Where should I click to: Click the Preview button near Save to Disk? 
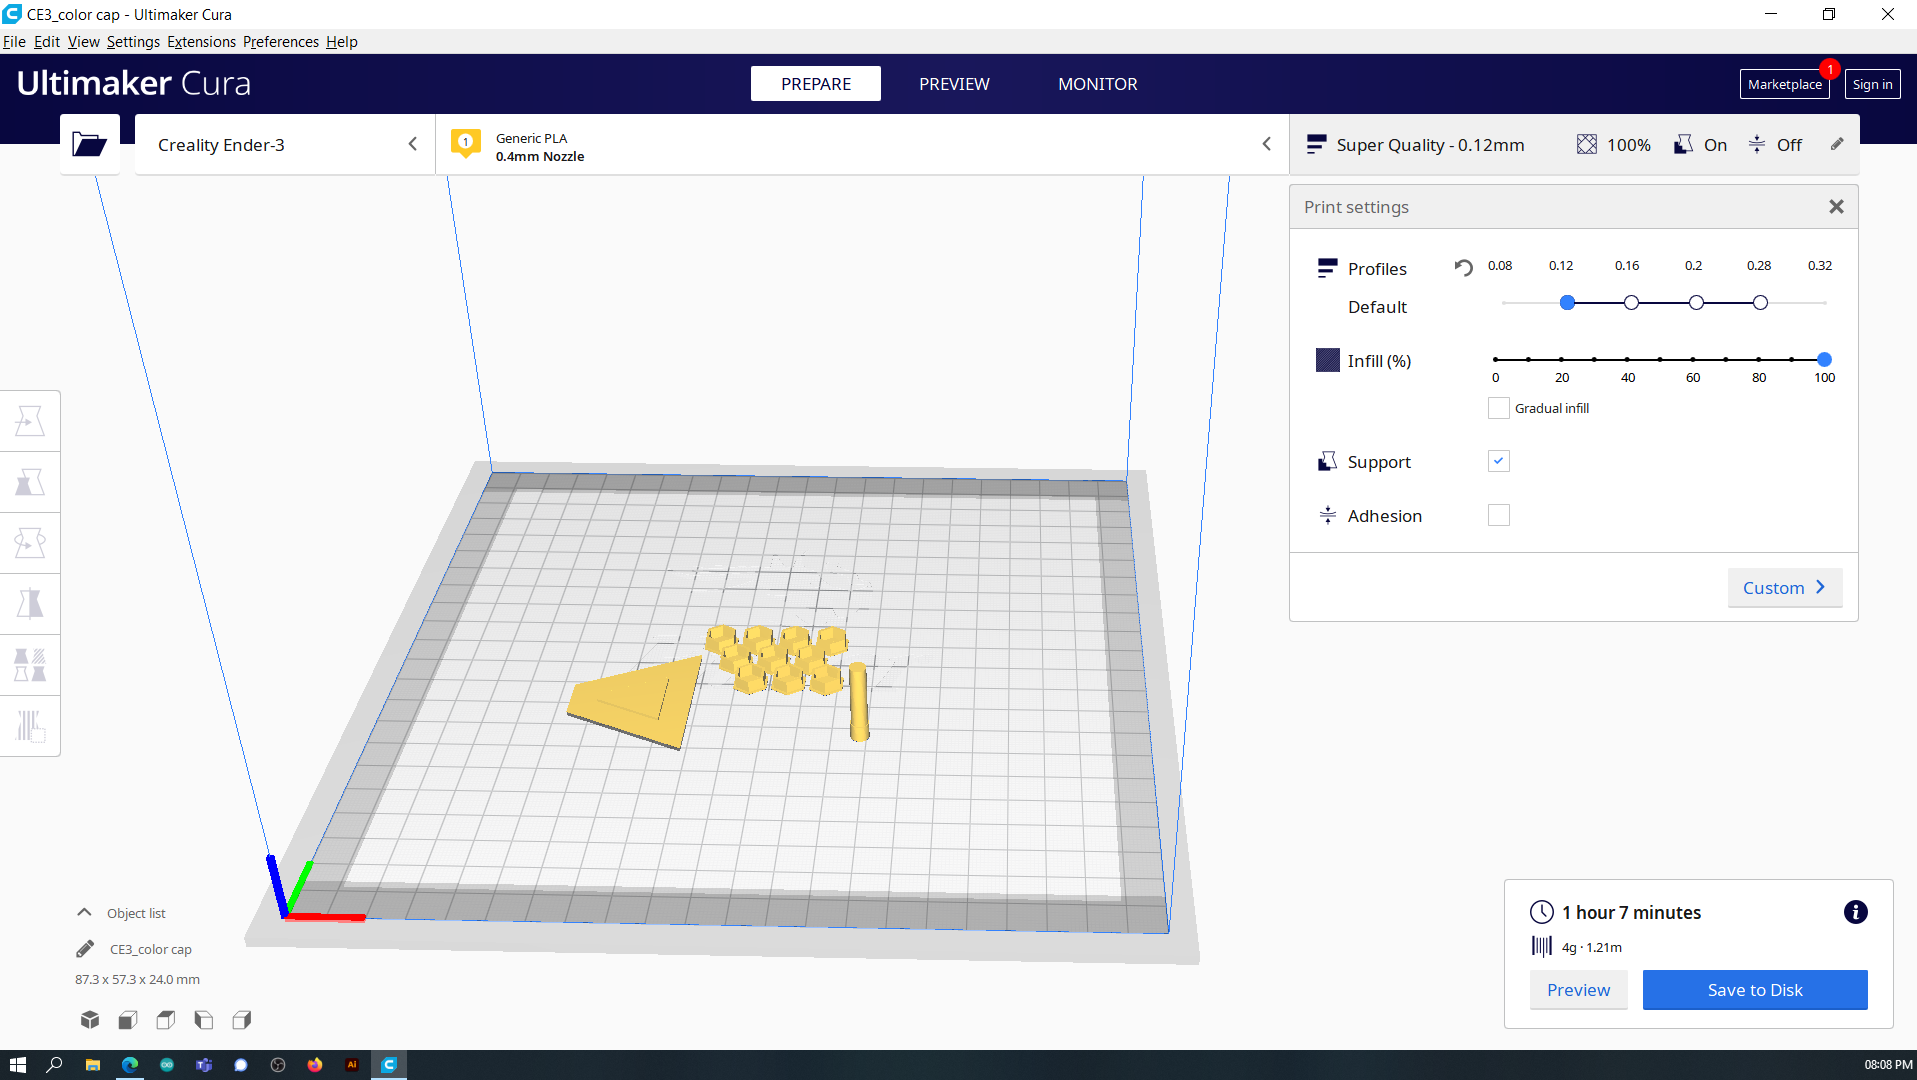pos(1578,990)
